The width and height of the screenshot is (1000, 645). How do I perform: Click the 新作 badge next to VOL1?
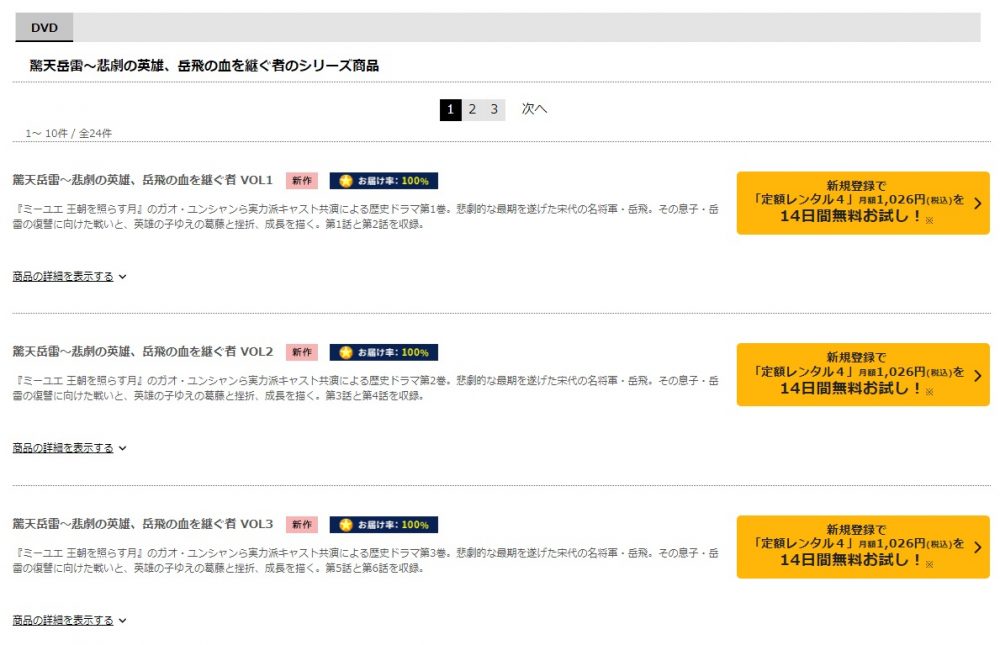(x=302, y=181)
